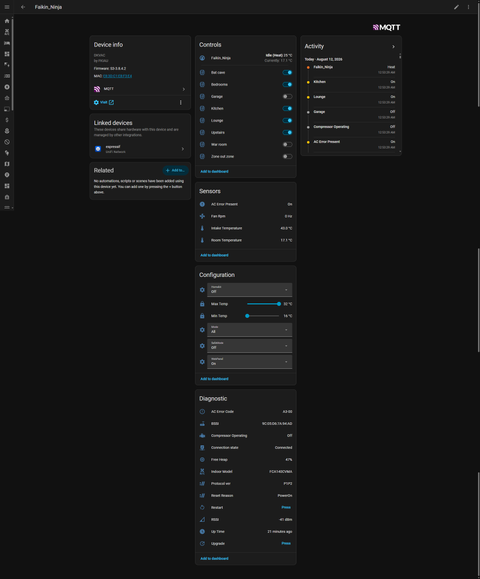Open the device info three-dot menu
Screen dimensions: 480x579
[181, 102]
